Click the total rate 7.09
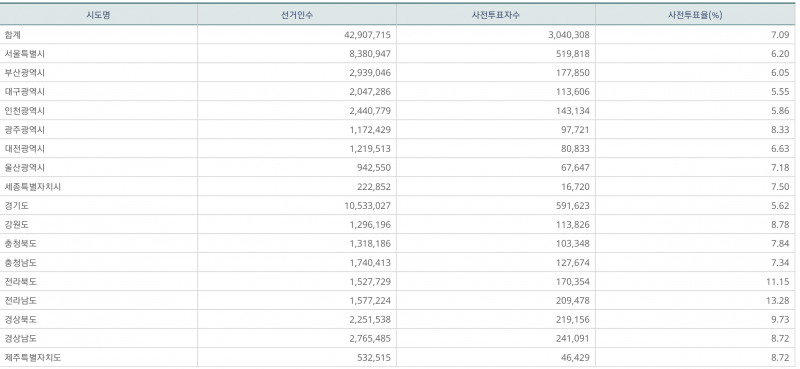Image resolution: width=800 pixels, height=369 pixels. (779, 35)
